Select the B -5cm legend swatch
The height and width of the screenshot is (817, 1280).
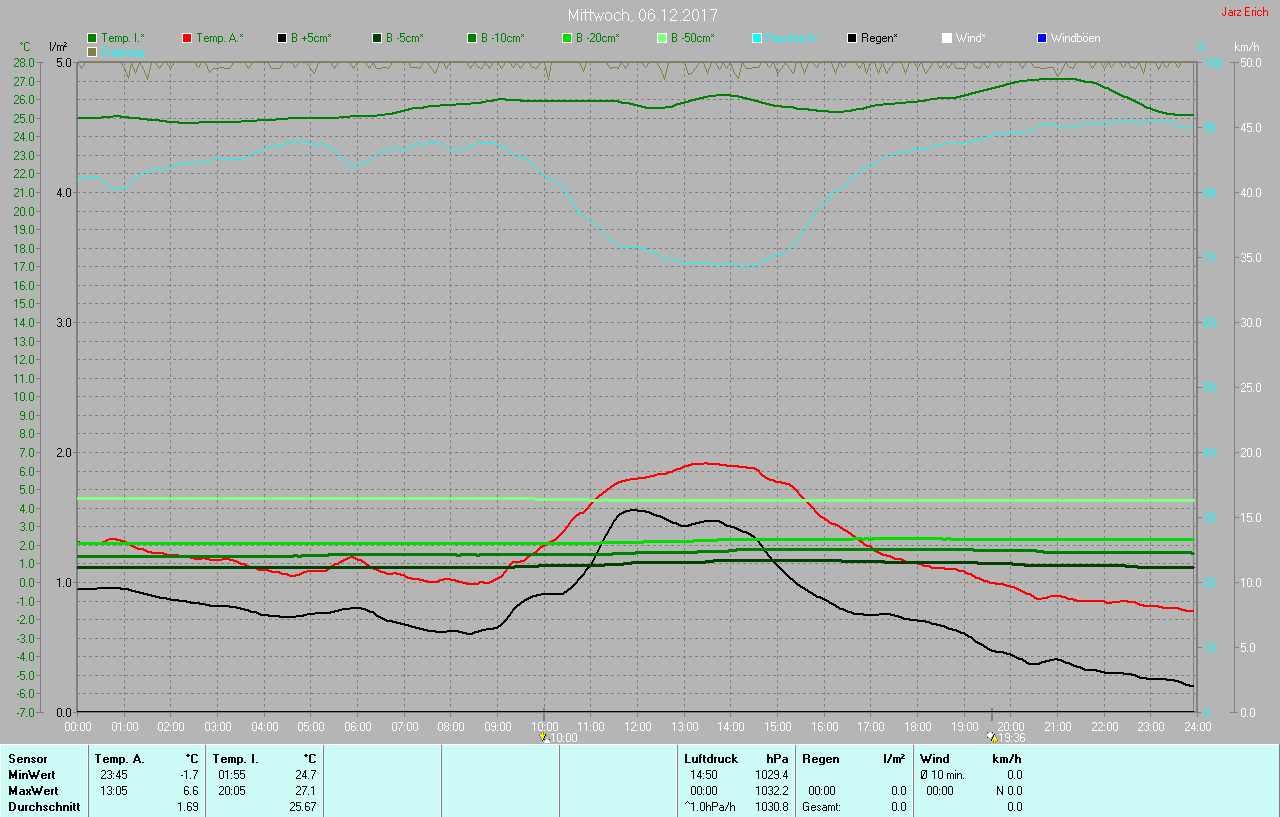[377, 38]
